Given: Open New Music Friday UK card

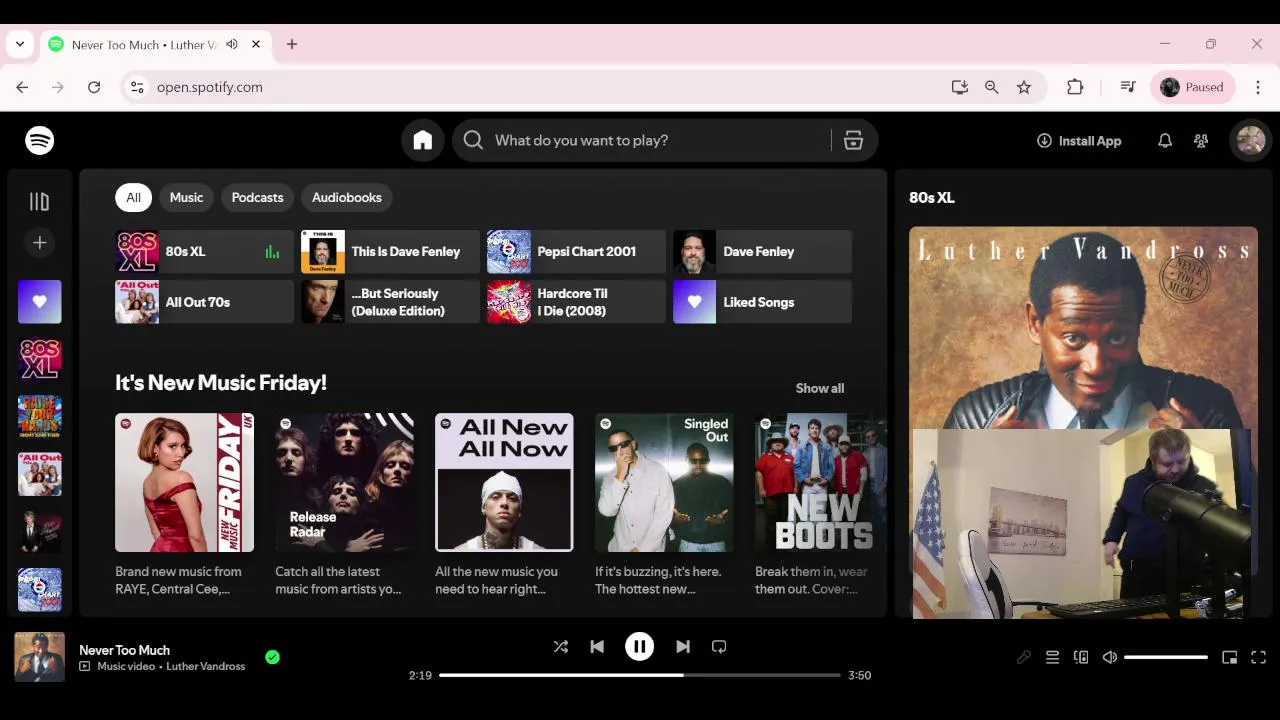Looking at the screenshot, I should click(185, 505).
